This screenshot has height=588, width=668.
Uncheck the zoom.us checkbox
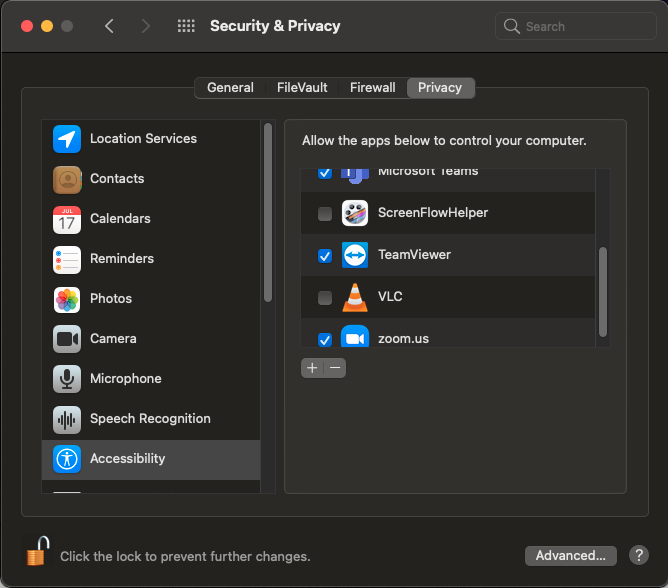pos(325,340)
